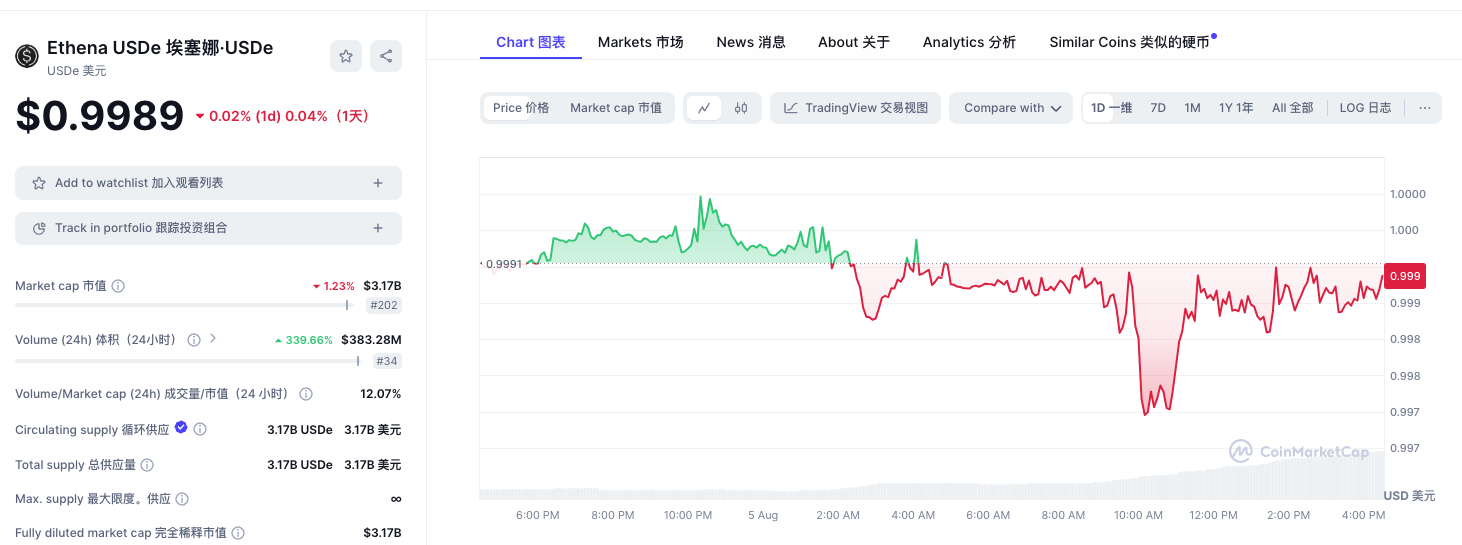The image size is (1462, 545).
Task: Select the 7D time range
Action: [1158, 108]
